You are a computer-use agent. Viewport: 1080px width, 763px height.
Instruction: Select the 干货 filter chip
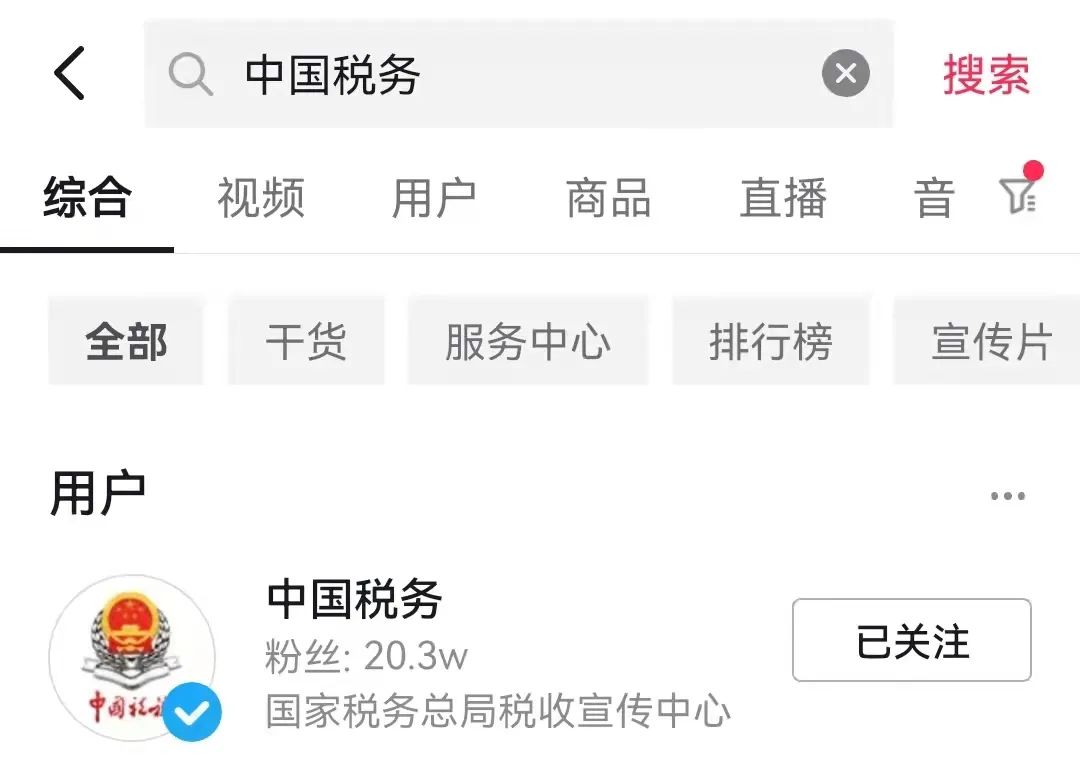pos(306,341)
